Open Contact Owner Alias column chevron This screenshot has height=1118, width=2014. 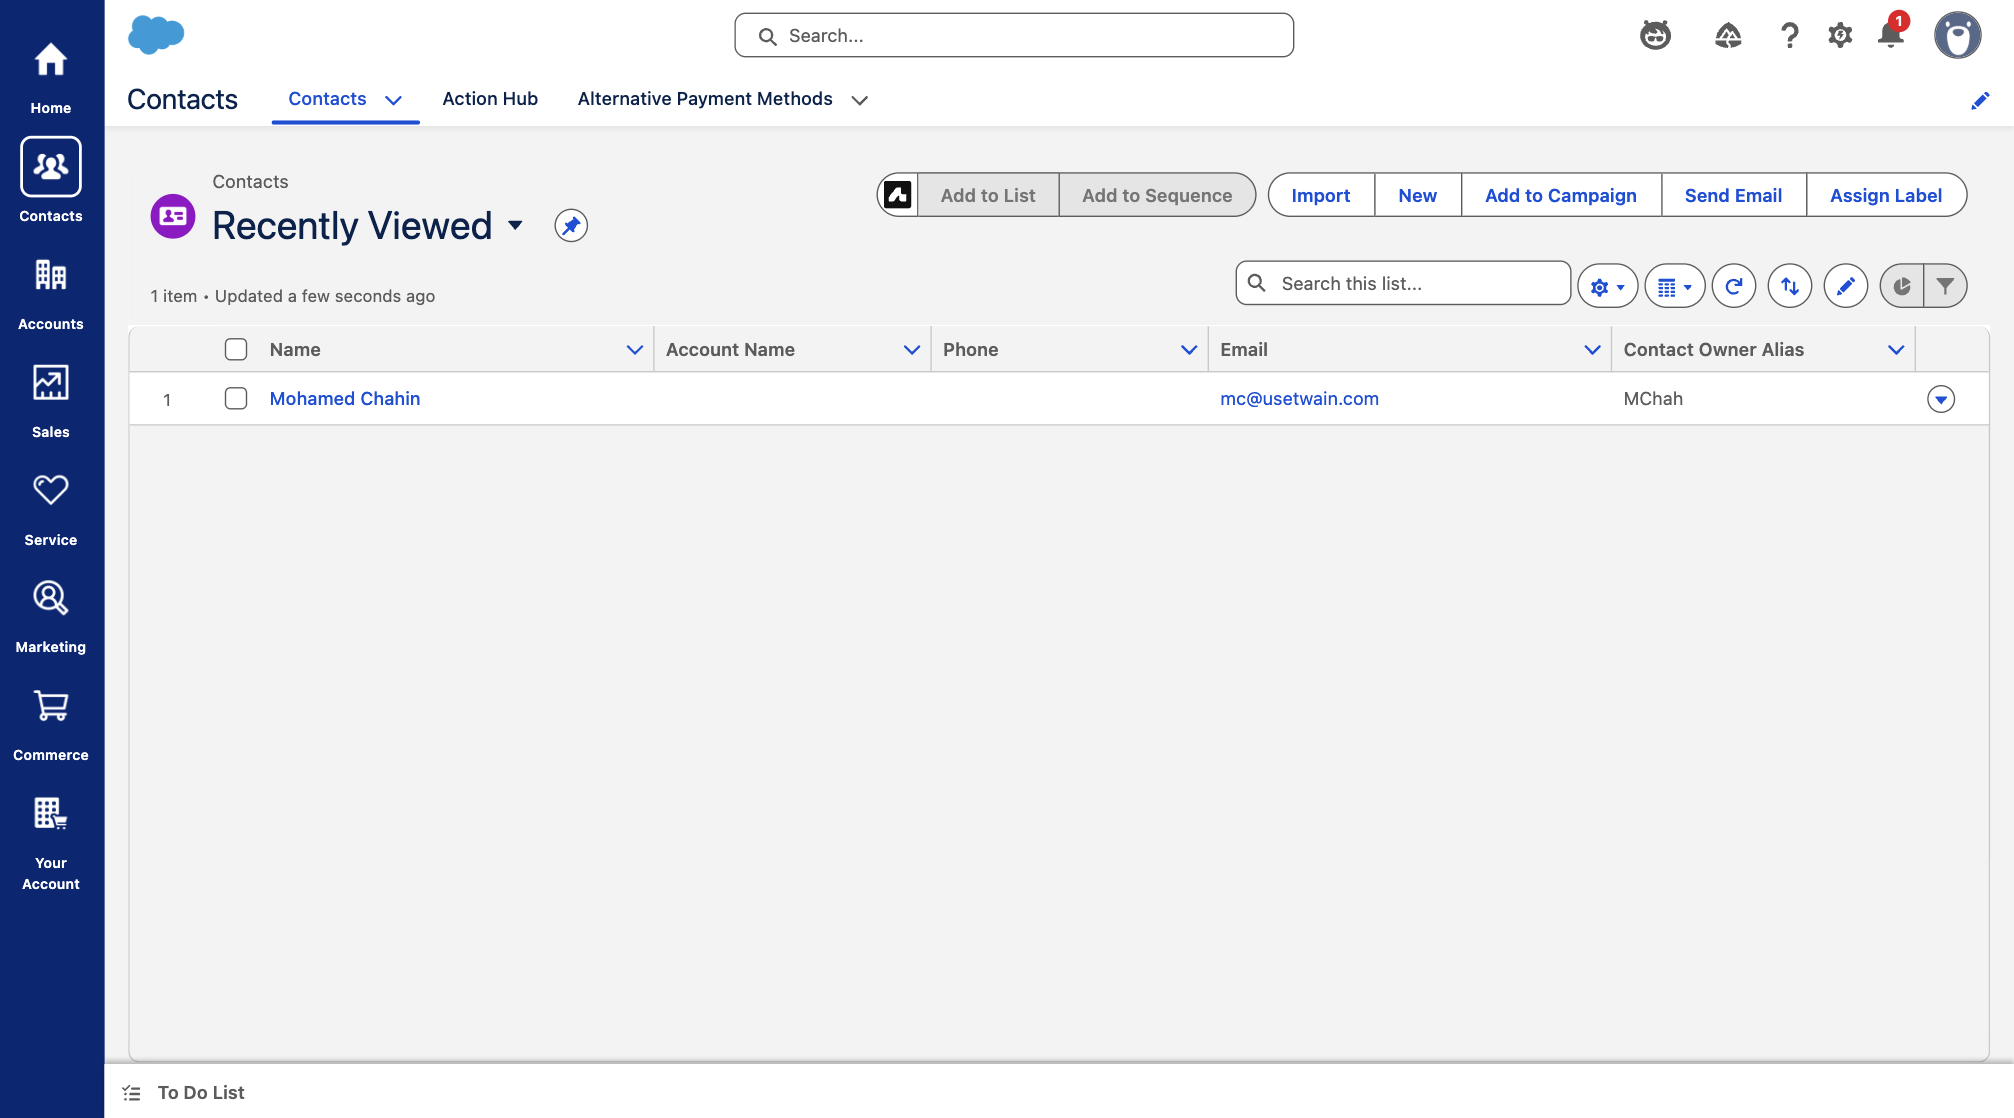[x=1896, y=349]
